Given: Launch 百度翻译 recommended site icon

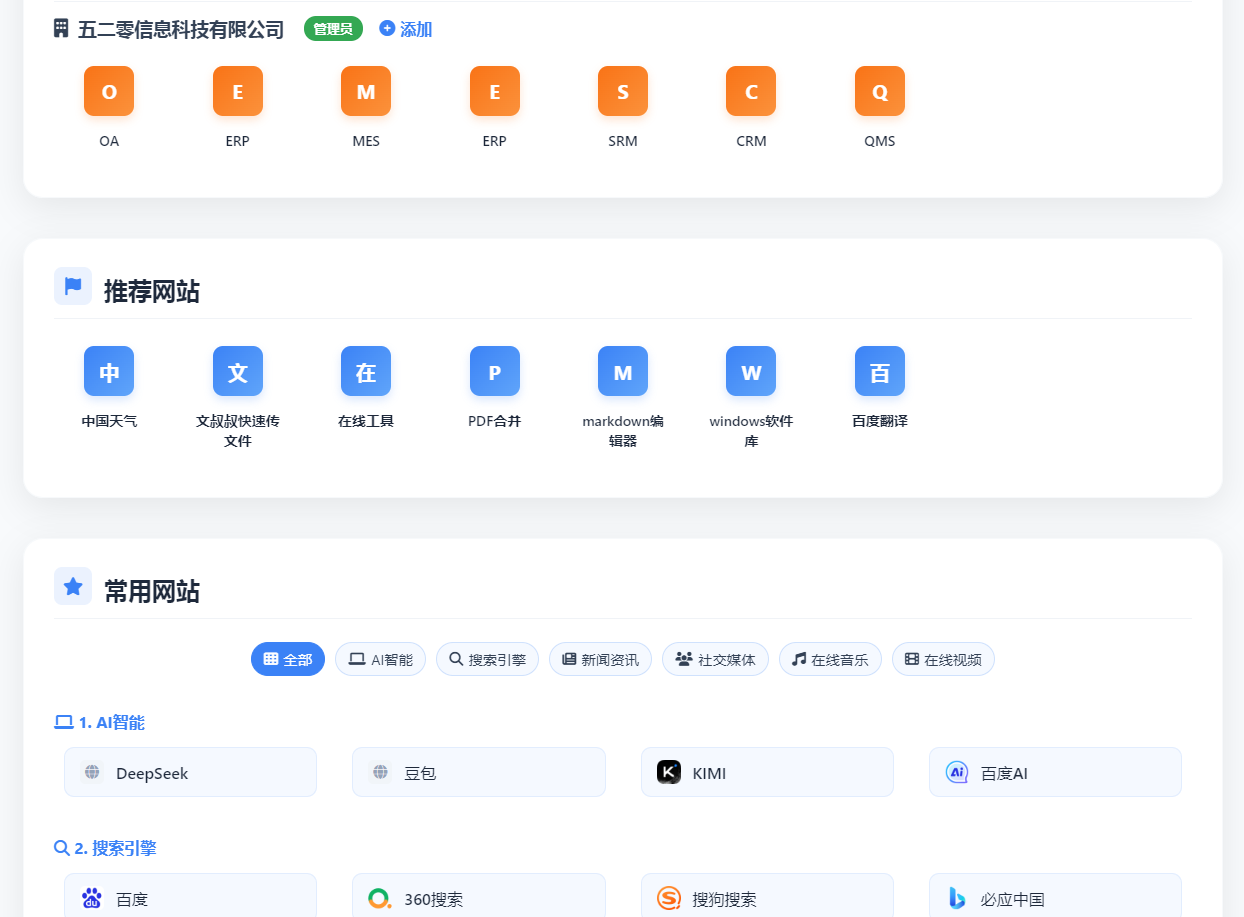Looking at the screenshot, I should pyautogui.click(x=879, y=372).
